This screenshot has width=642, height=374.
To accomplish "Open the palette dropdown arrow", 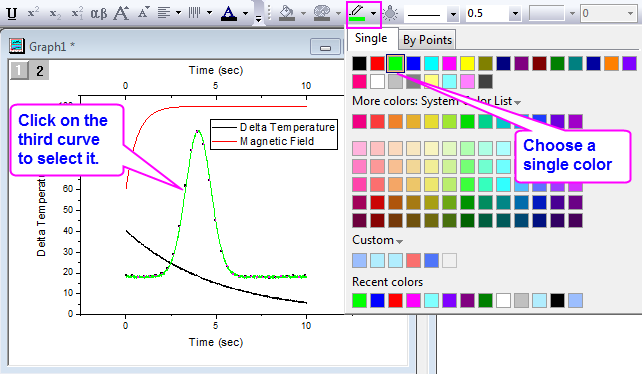I will click(x=338, y=13).
